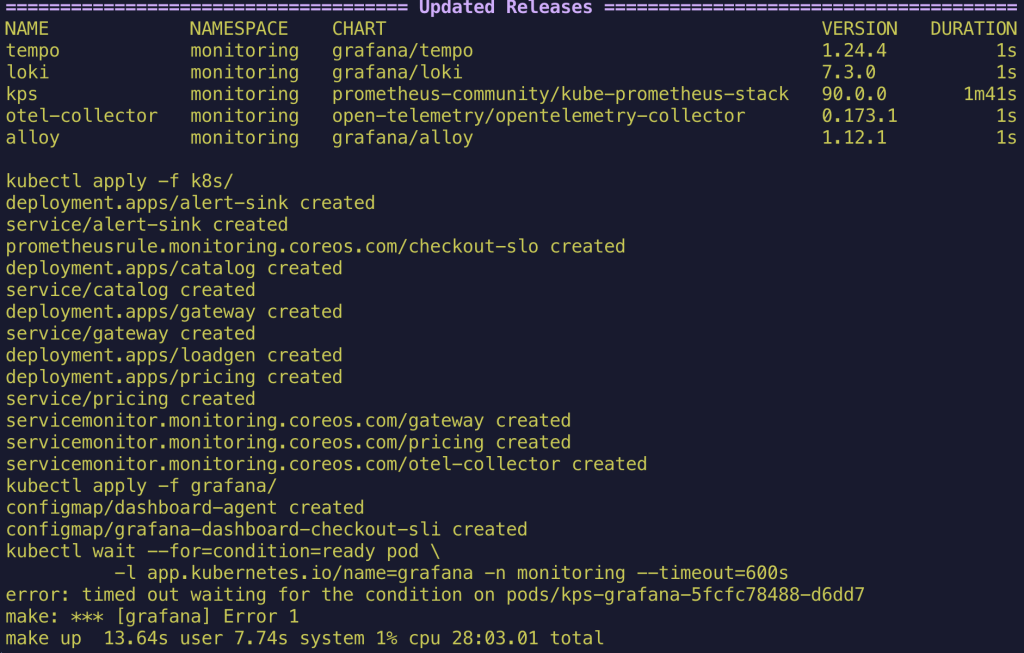
Task: Click the servicemonitor 'gateway created' line
Action: click(288, 421)
